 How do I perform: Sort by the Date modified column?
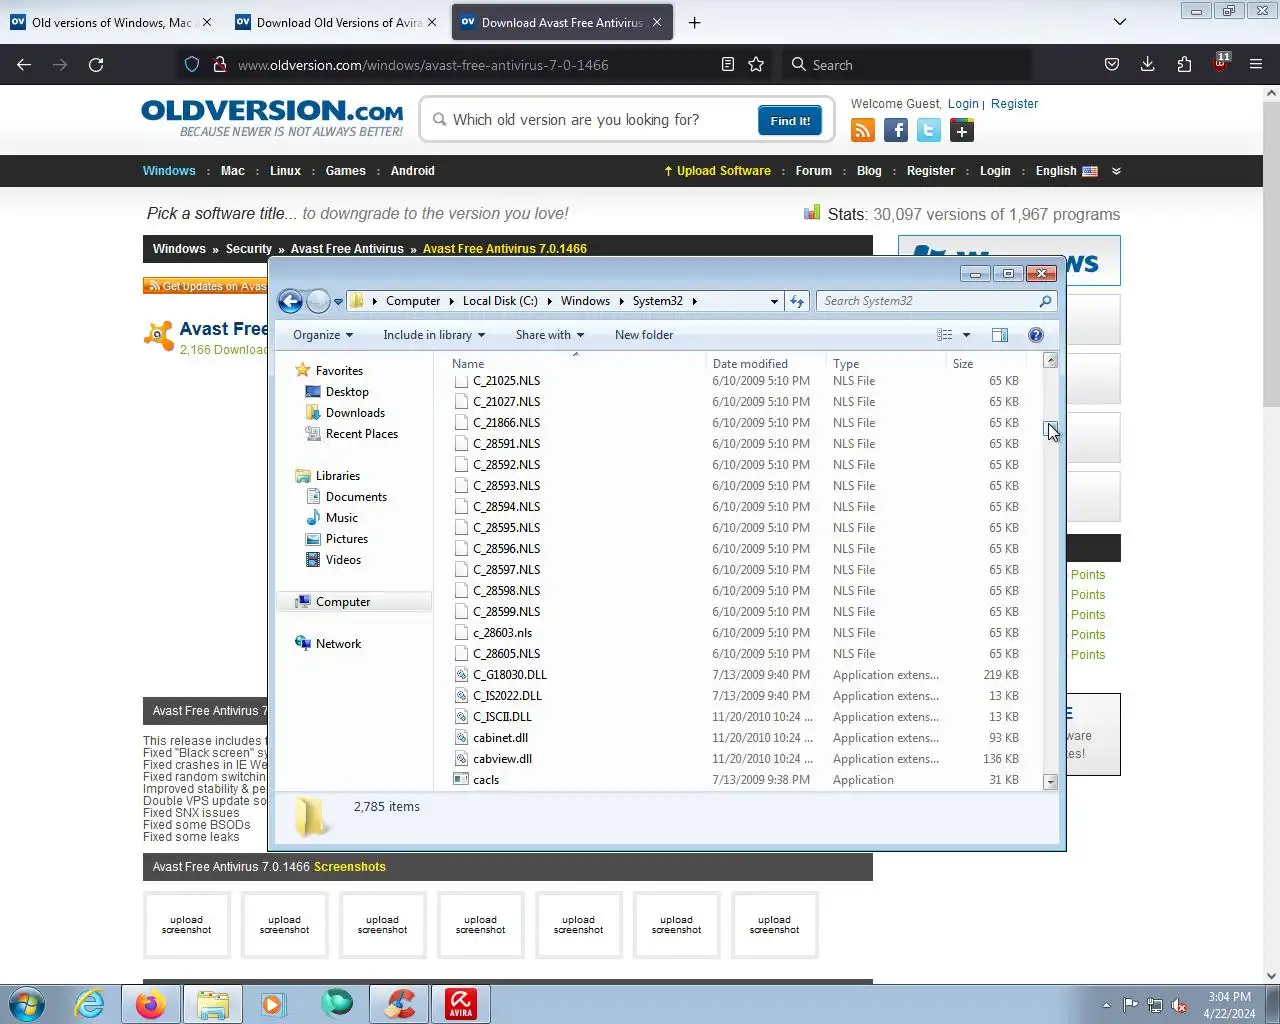coord(750,364)
